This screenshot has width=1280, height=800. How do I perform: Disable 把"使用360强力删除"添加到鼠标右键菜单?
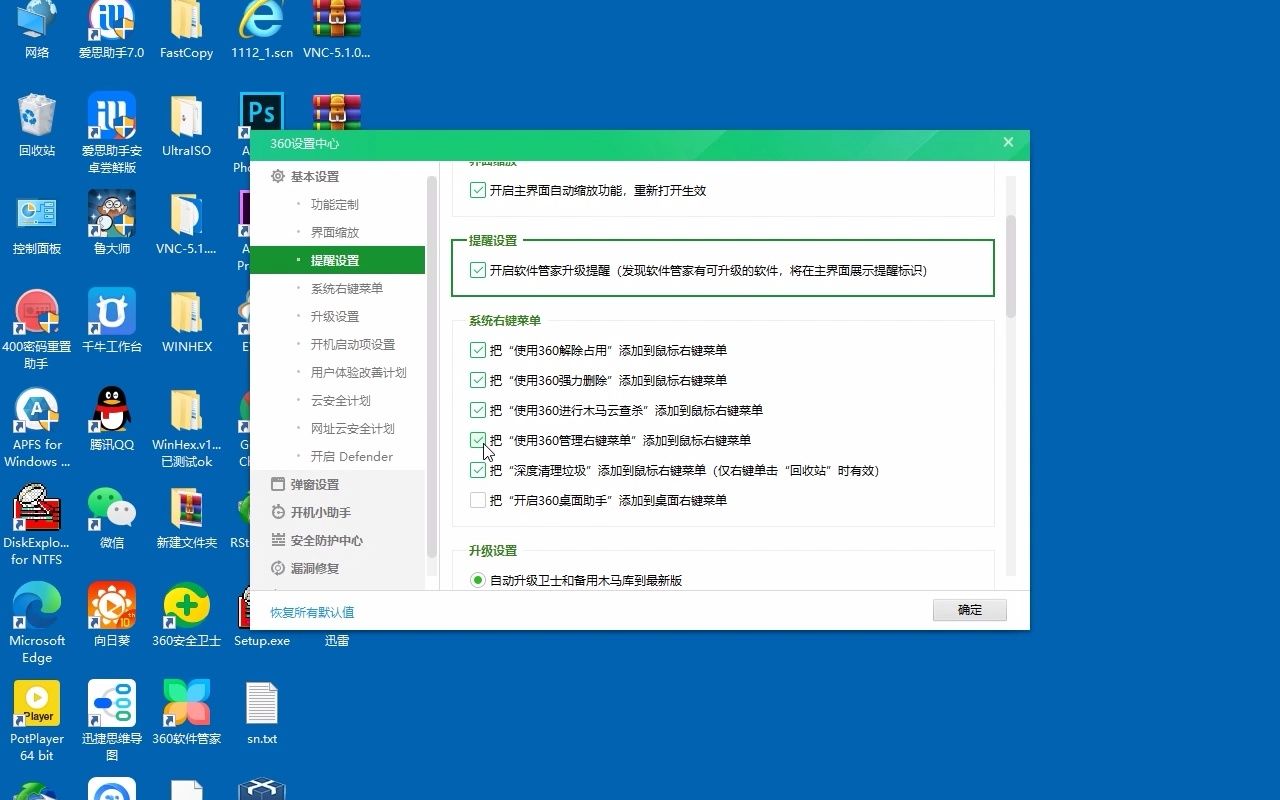tap(477, 380)
